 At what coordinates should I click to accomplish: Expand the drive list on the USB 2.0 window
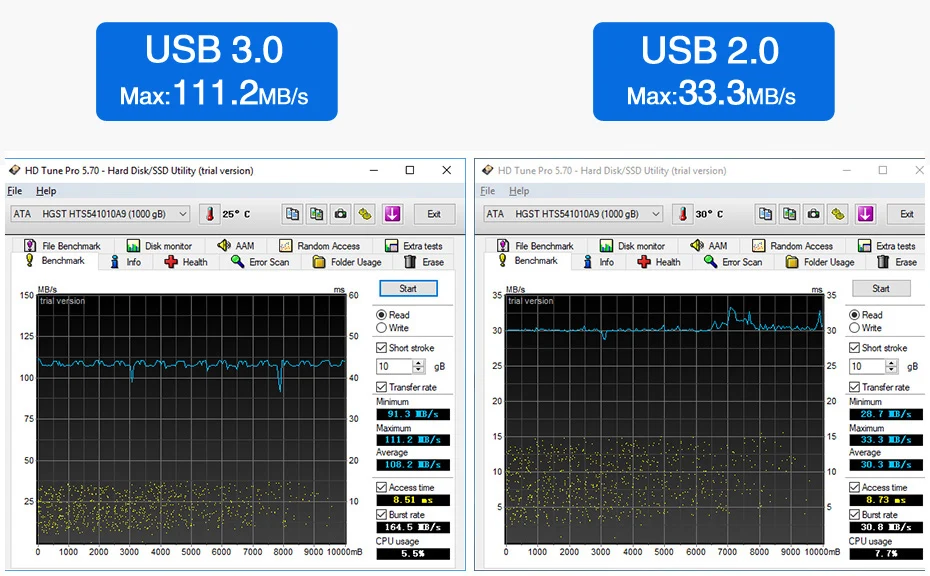coord(655,213)
